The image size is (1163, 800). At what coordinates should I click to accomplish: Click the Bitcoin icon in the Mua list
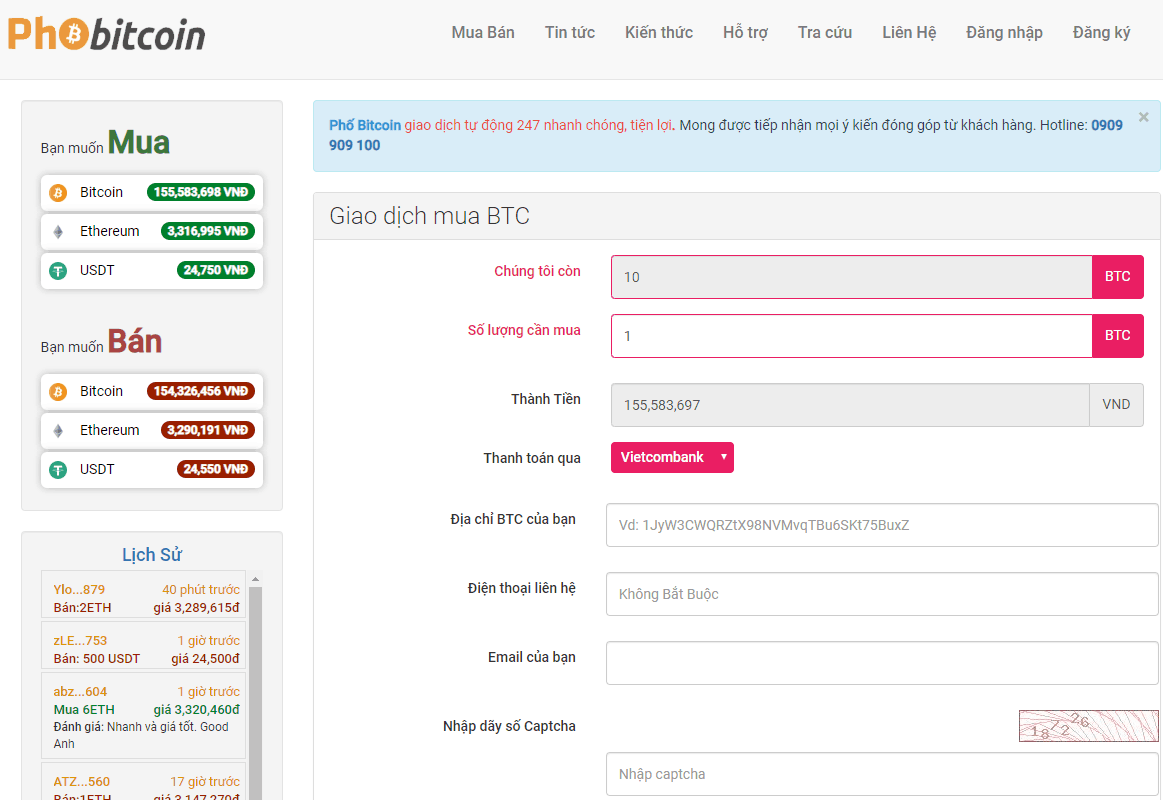click(58, 193)
